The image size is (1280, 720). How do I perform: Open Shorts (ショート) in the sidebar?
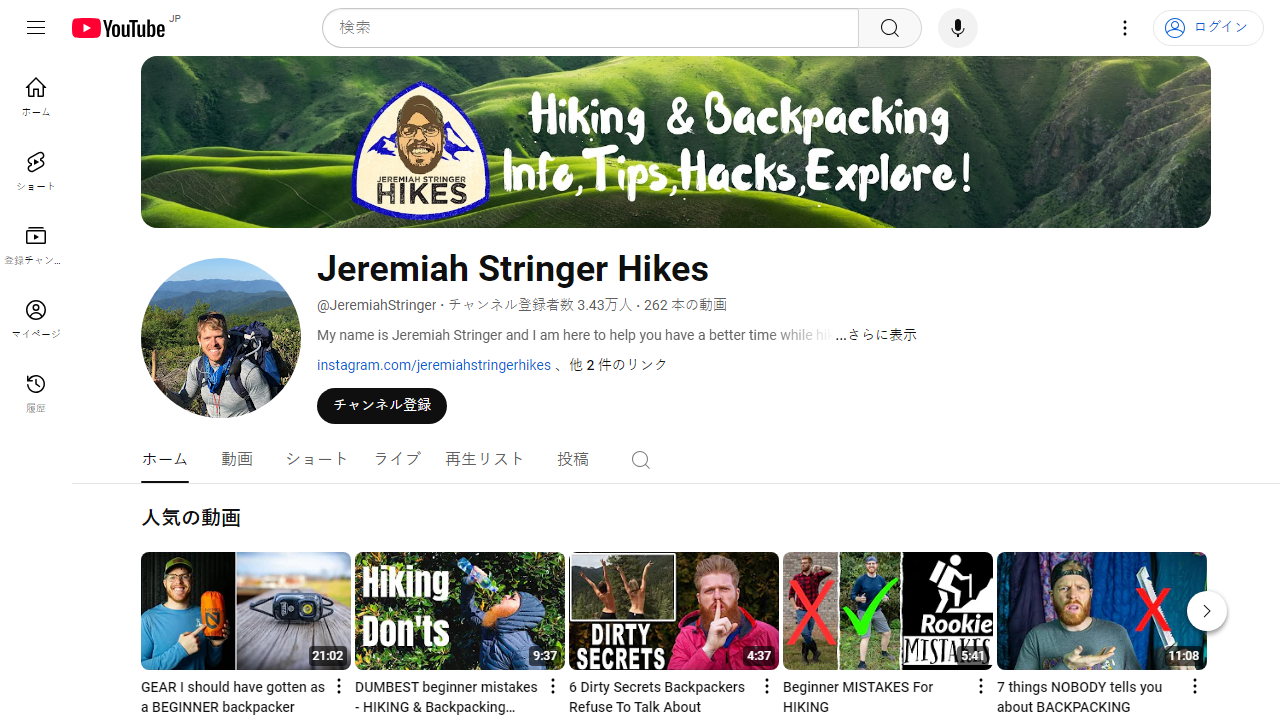coord(36,171)
